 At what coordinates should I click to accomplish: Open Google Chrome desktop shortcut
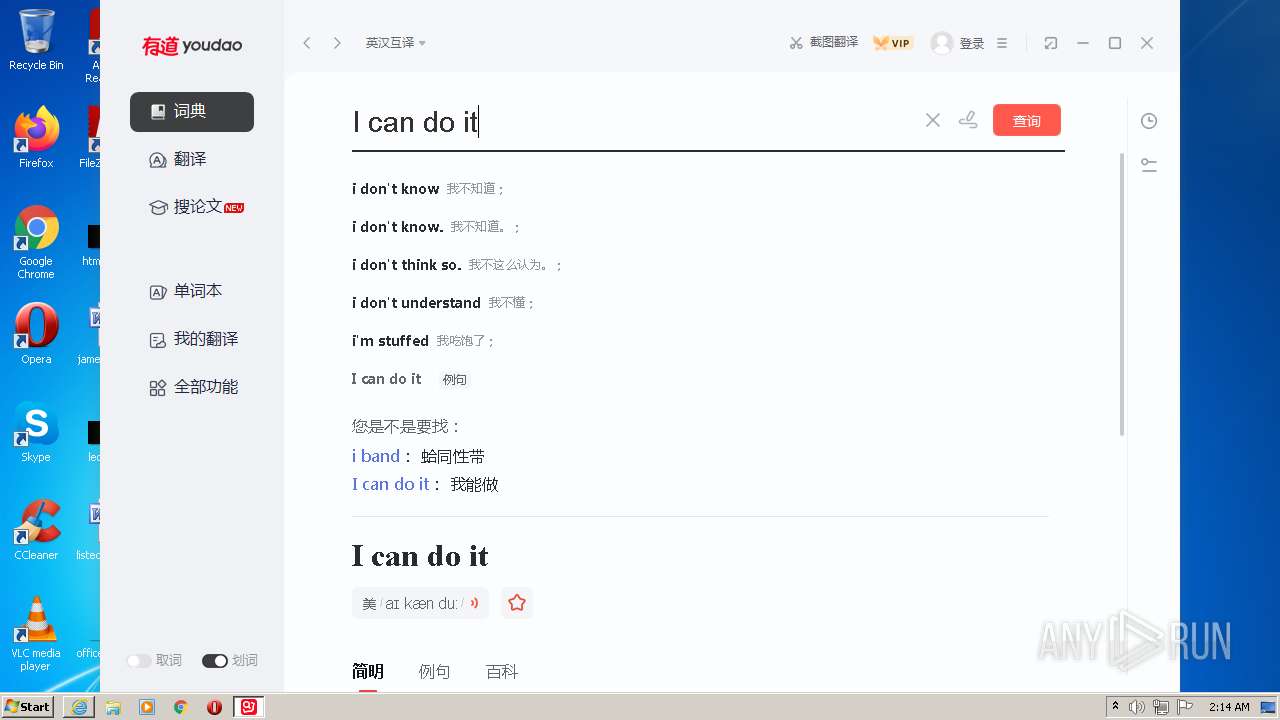(36, 242)
